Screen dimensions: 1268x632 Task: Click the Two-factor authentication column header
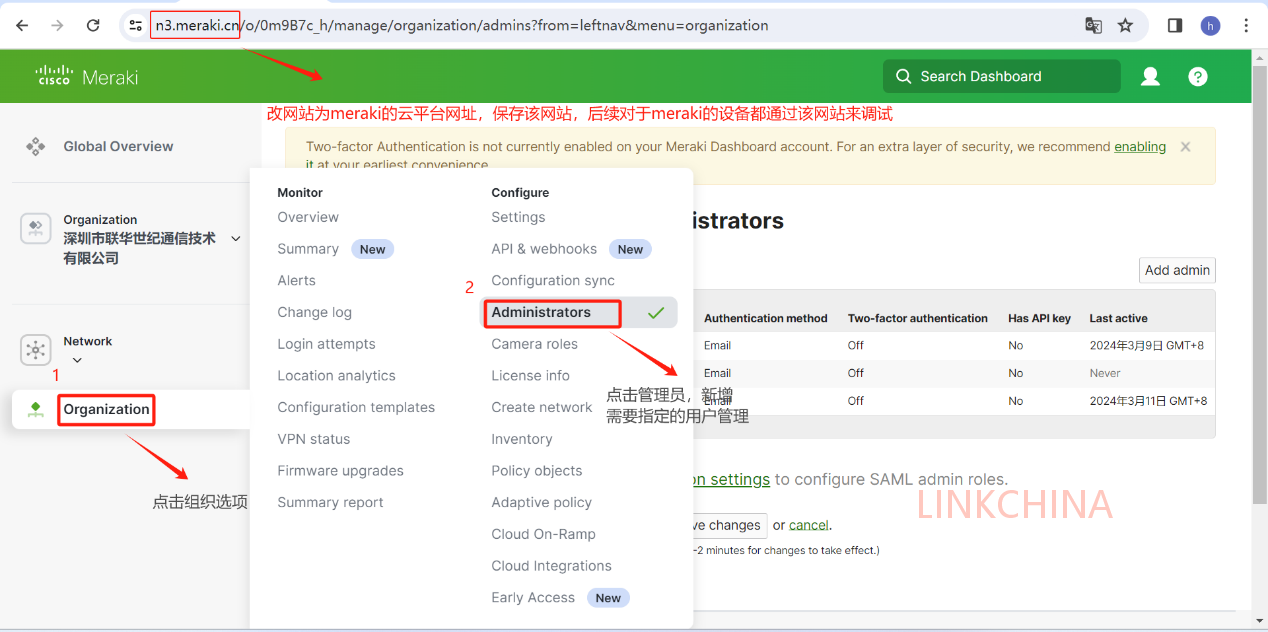(918, 318)
